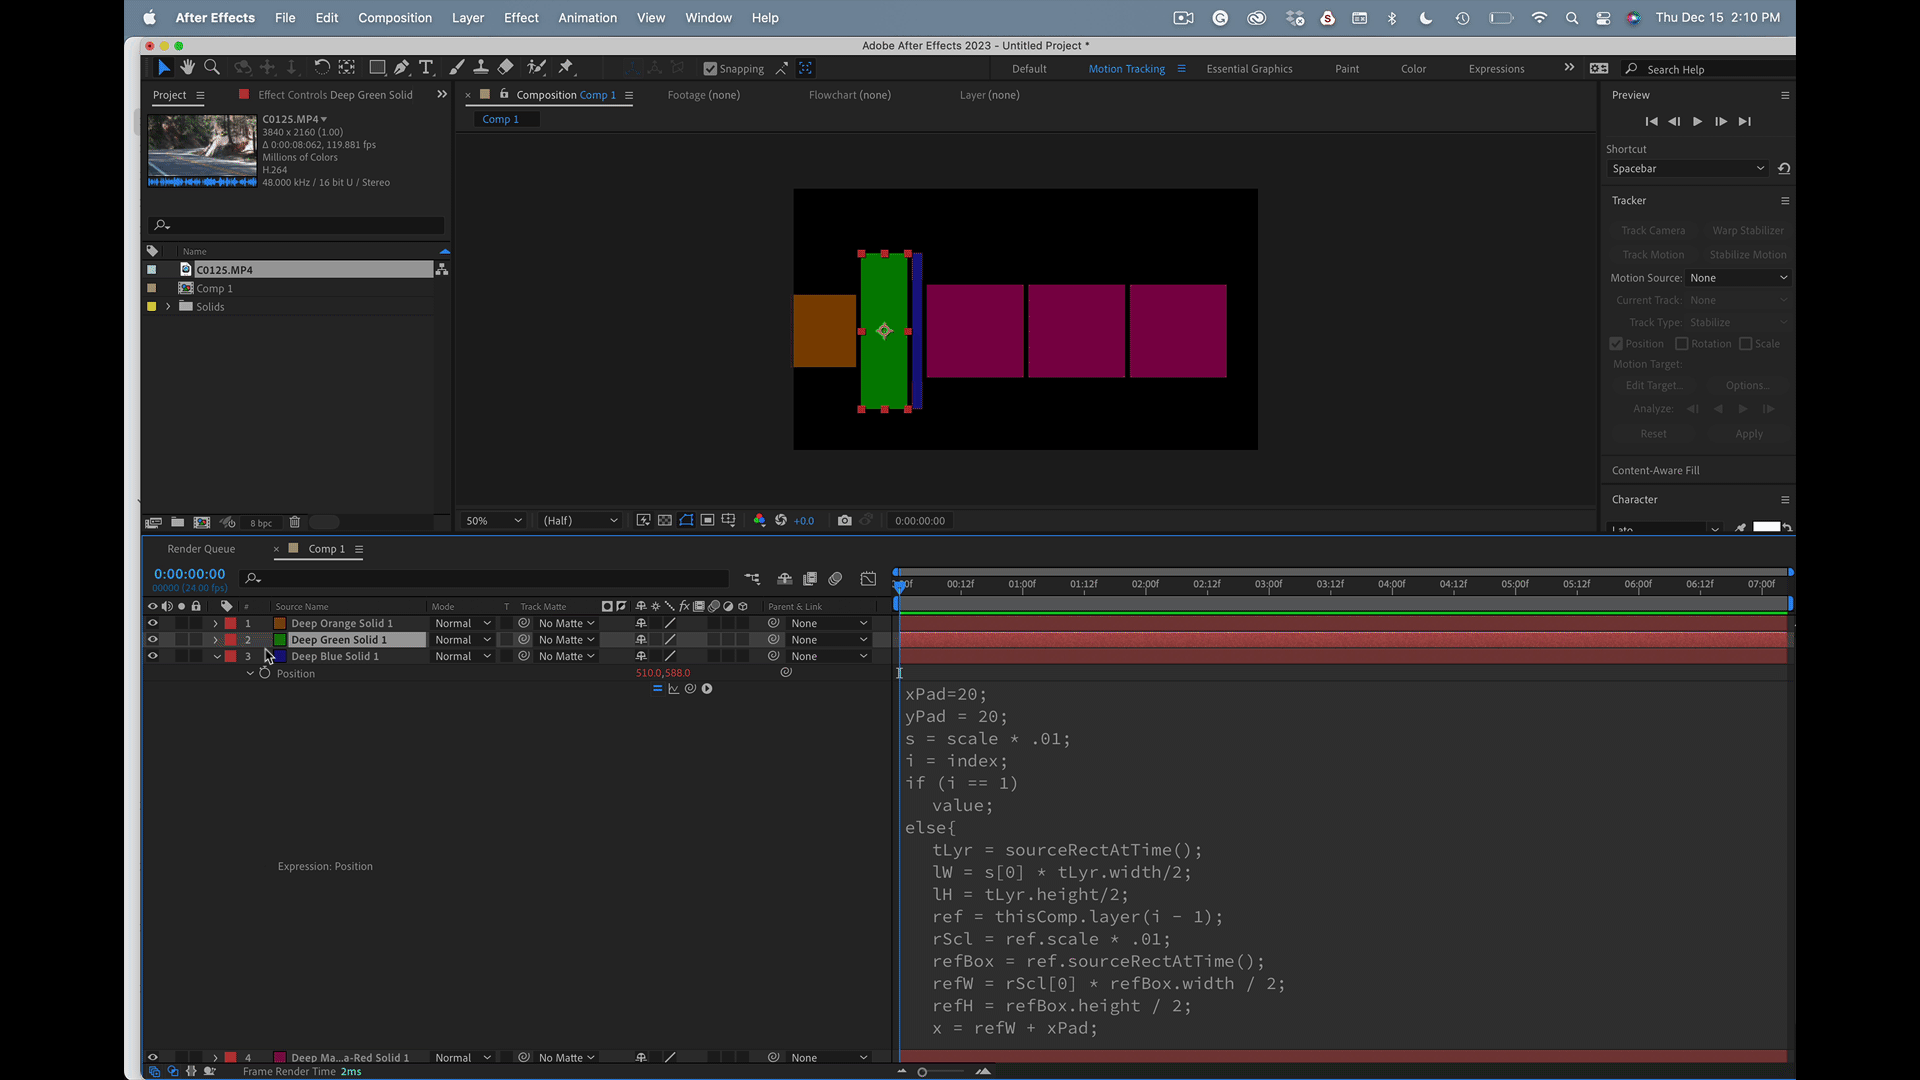The width and height of the screenshot is (1920, 1080).
Task: Select the Pen tool
Action: (401, 67)
